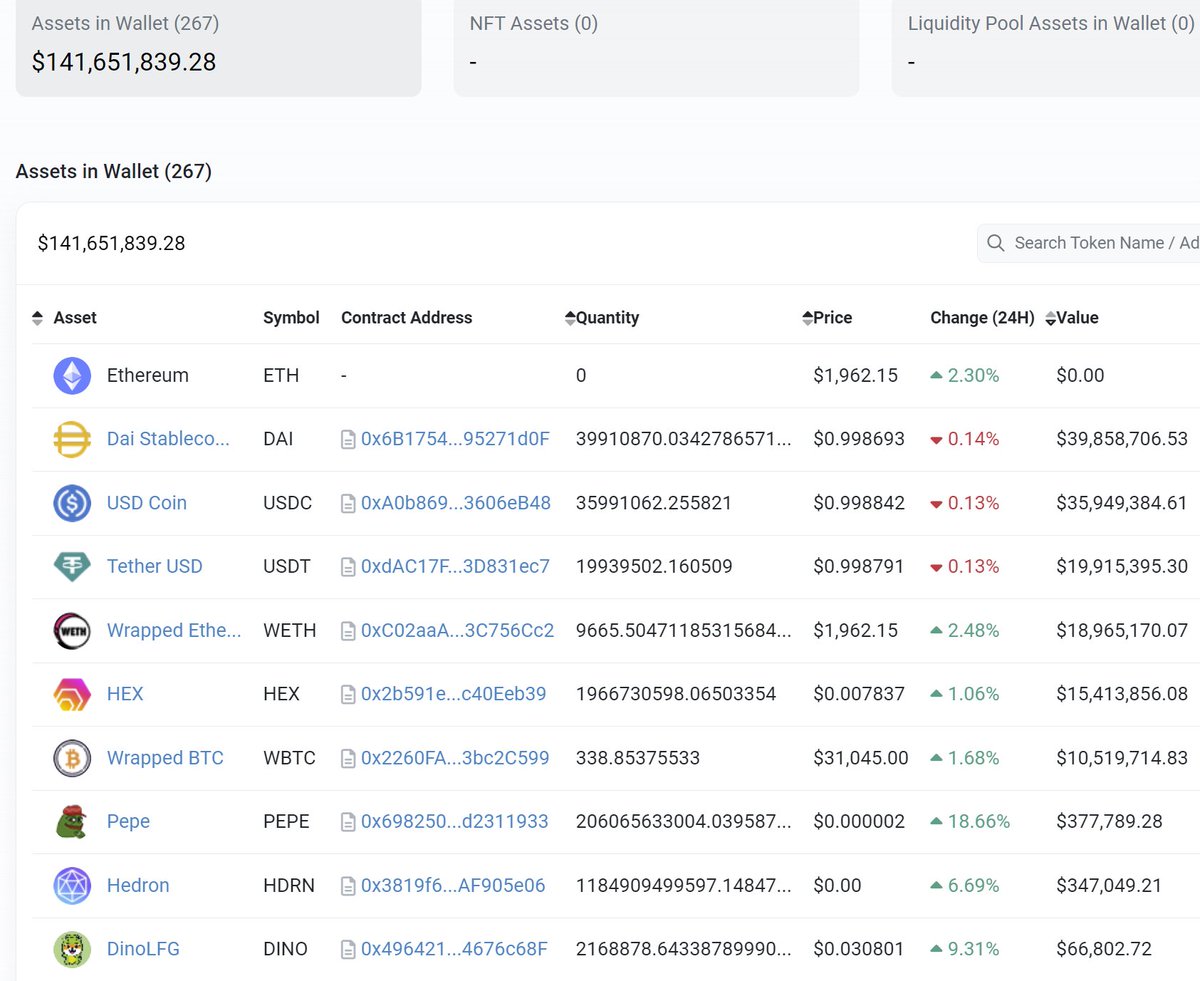Open the Wrapped BTC token link

click(x=165, y=758)
